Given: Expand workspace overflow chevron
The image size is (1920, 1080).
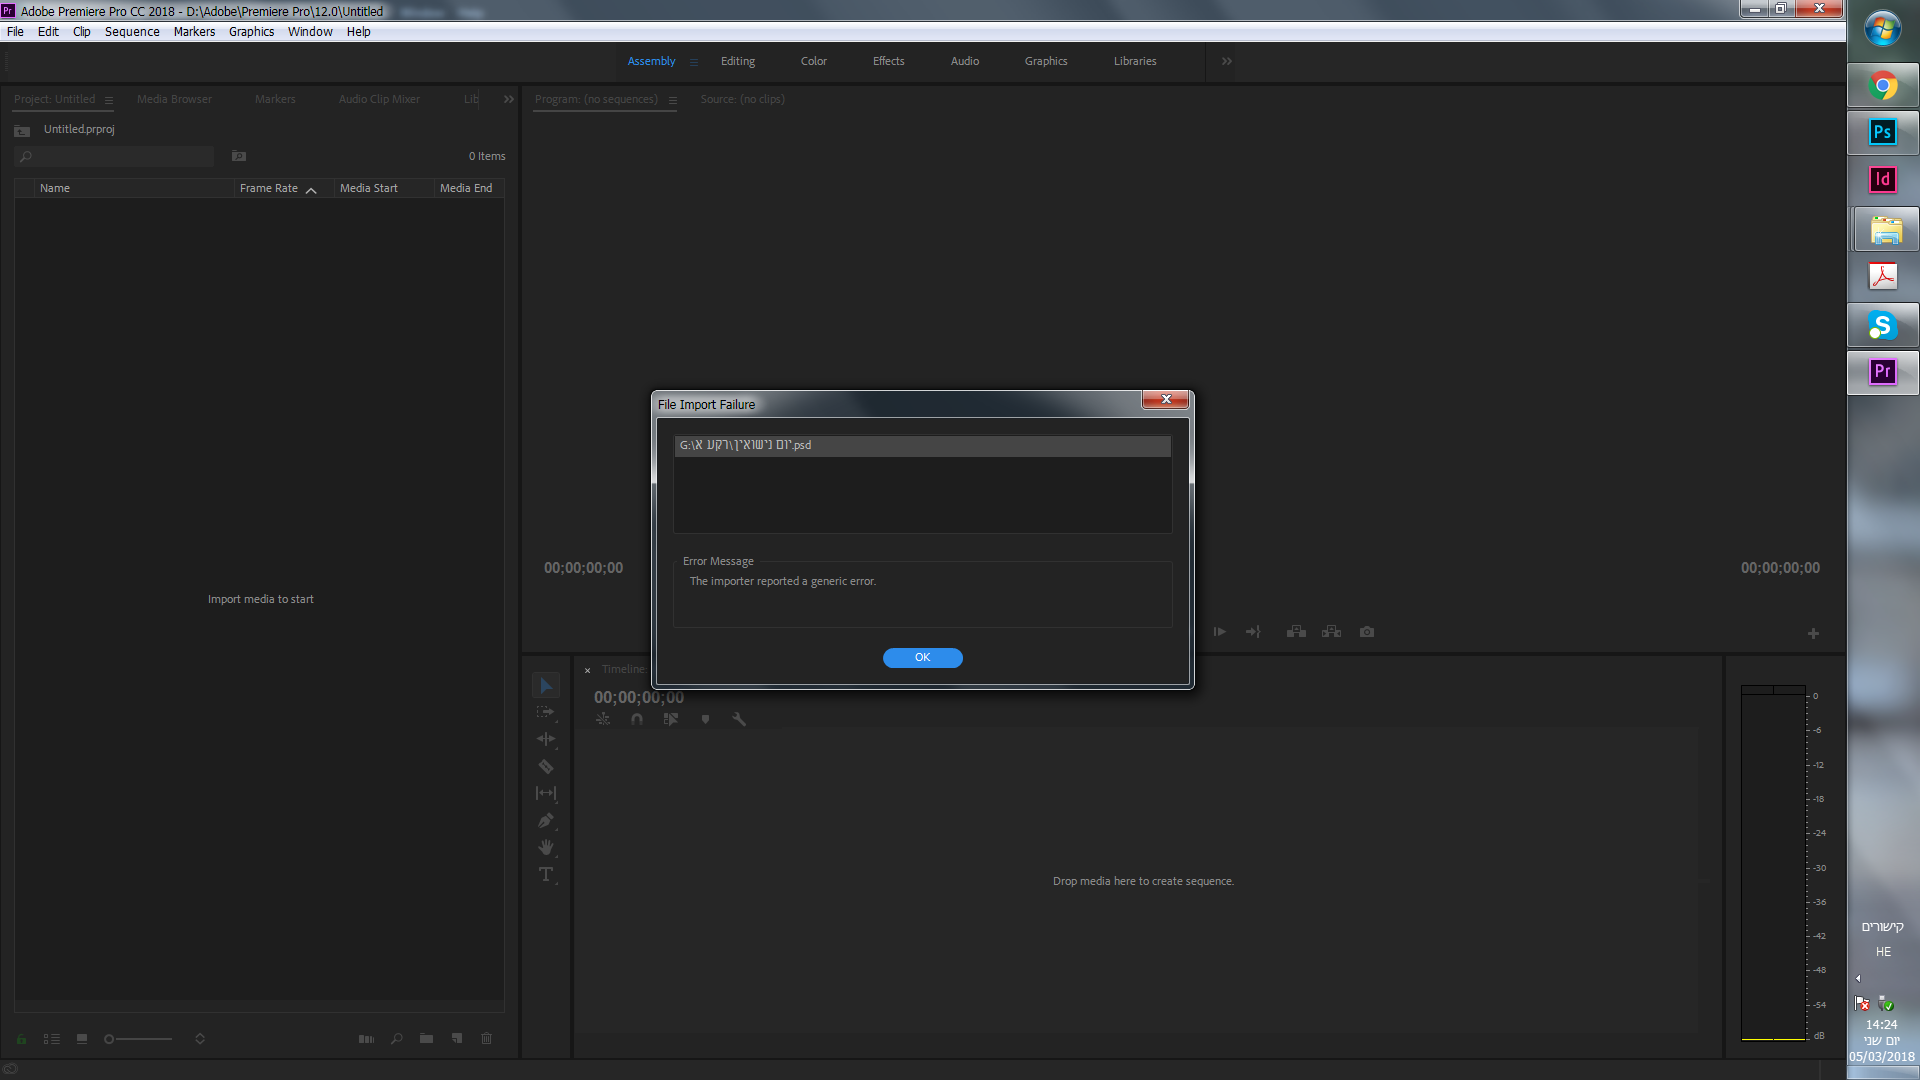Looking at the screenshot, I should tap(1227, 61).
